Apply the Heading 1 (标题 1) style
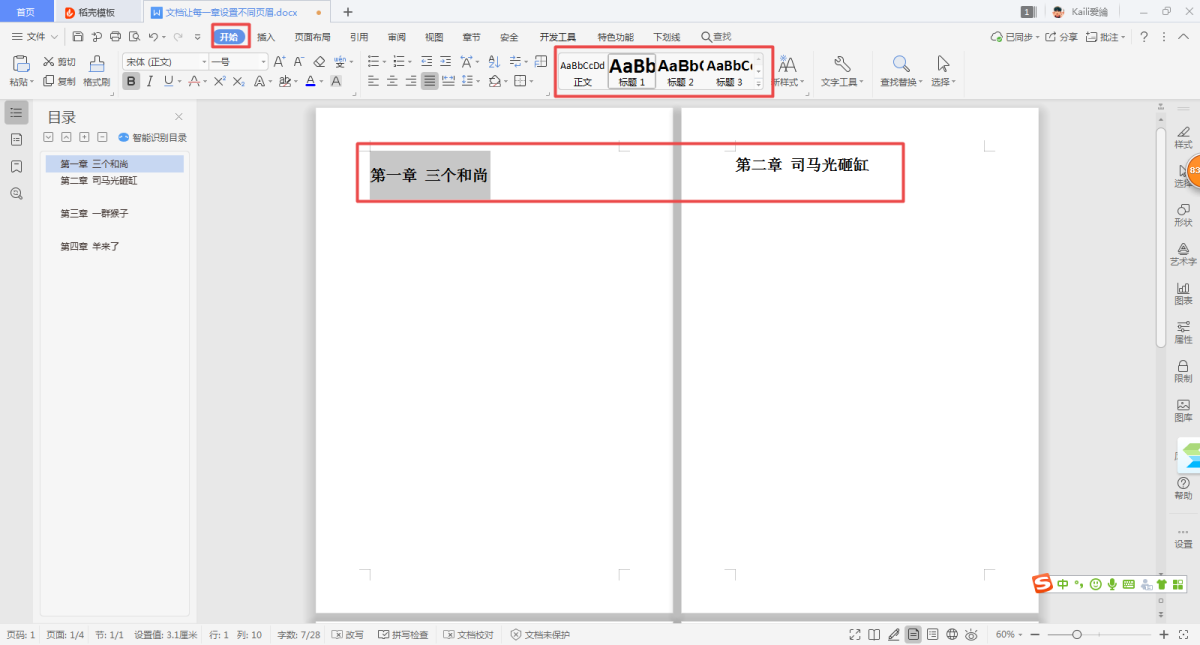Image resolution: width=1200 pixels, height=645 pixels. pyautogui.click(x=632, y=72)
